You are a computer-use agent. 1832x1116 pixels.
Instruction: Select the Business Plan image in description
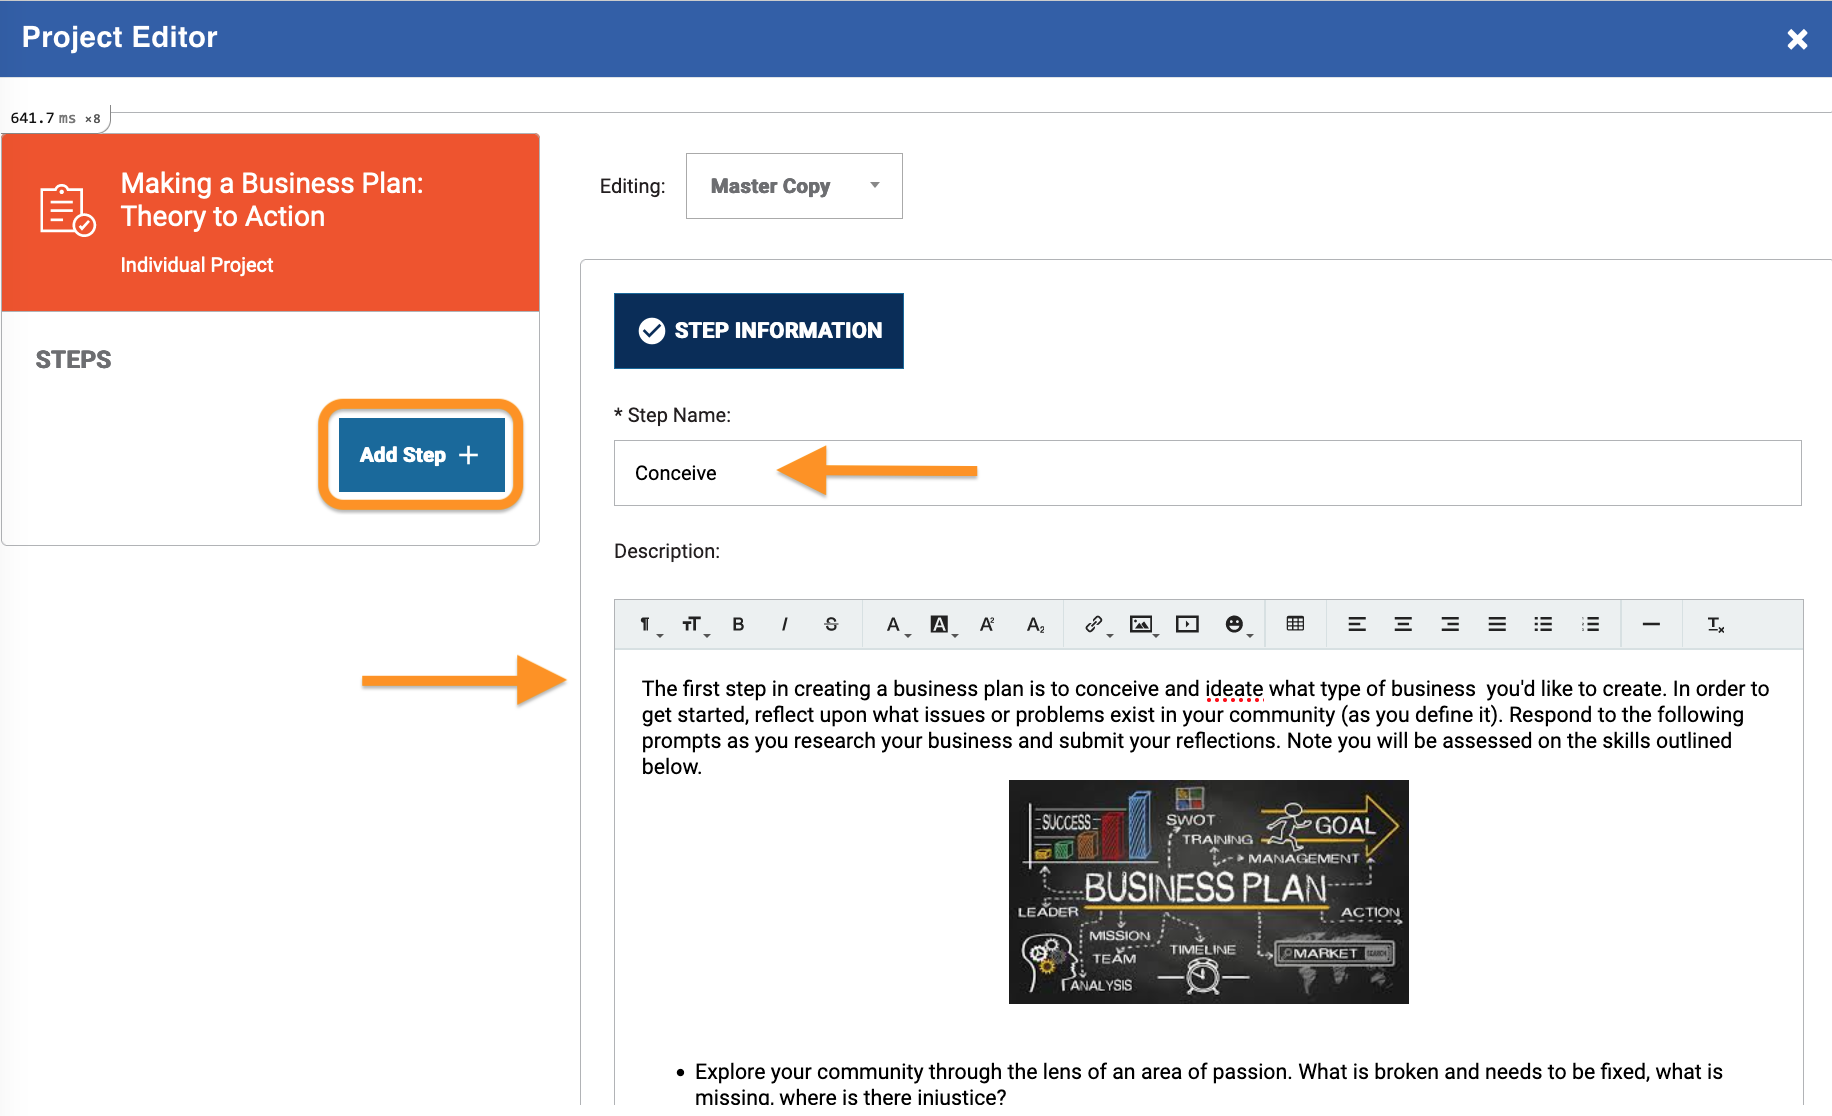tap(1208, 892)
